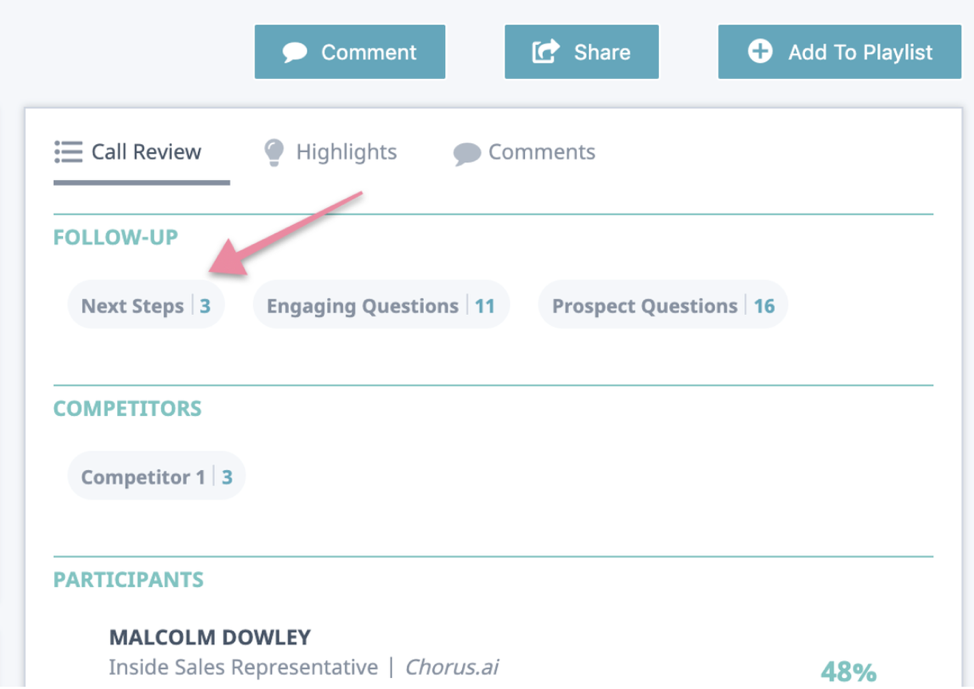Click the list icon beside Call Review

pyautogui.click(x=68, y=152)
